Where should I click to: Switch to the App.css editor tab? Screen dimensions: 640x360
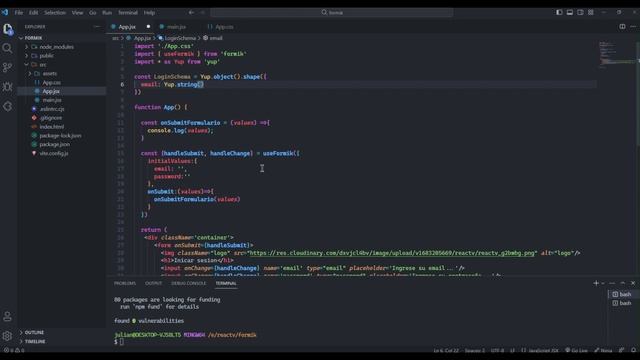click(224, 27)
